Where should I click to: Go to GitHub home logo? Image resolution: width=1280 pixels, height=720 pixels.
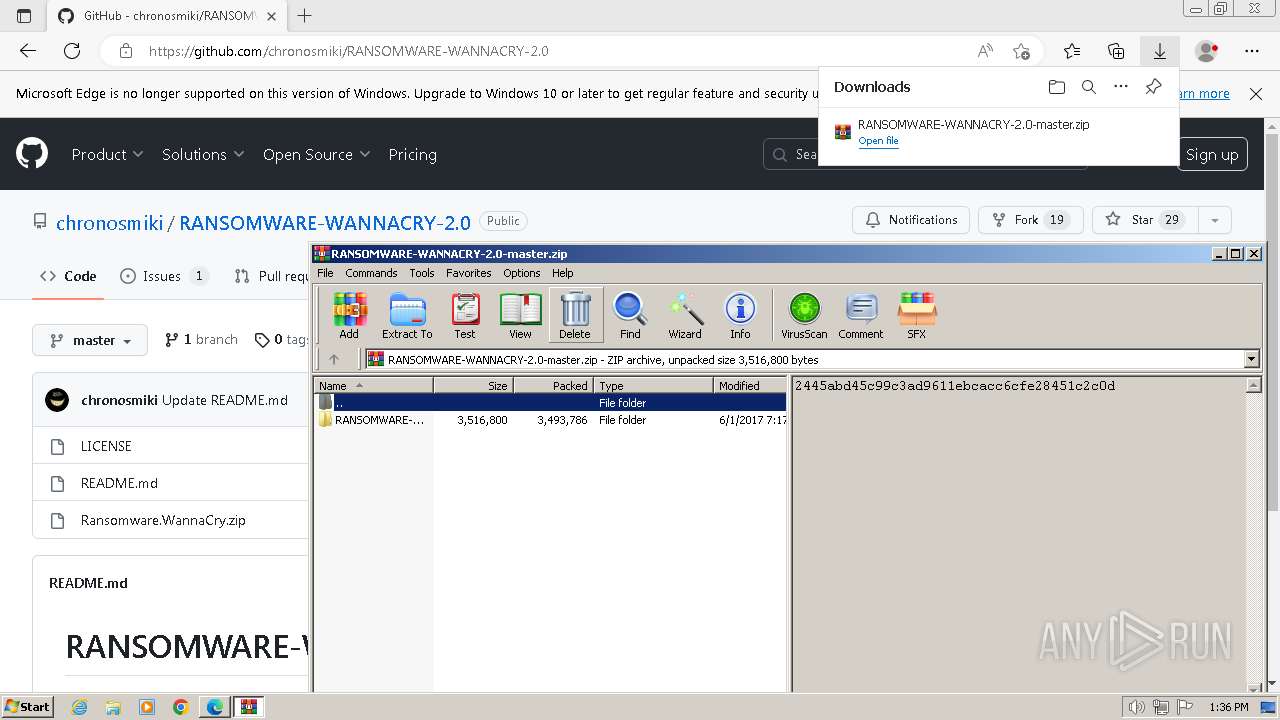pyautogui.click(x=32, y=154)
